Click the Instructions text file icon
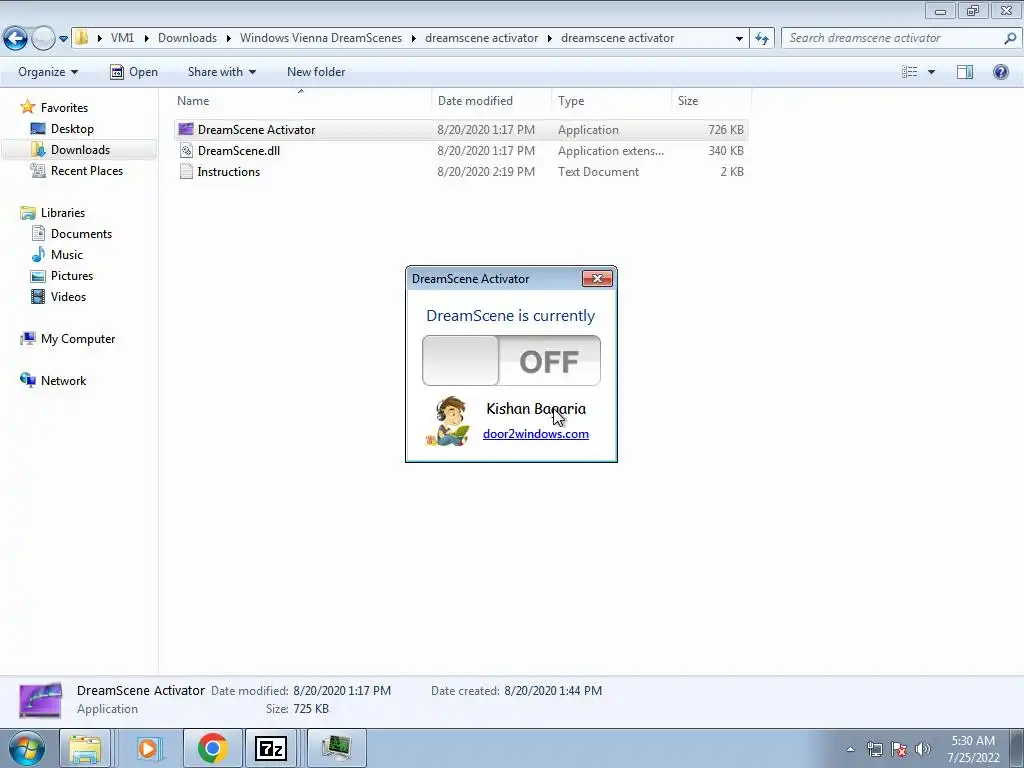Image resolution: width=1024 pixels, height=768 pixels. tap(186, 171)
